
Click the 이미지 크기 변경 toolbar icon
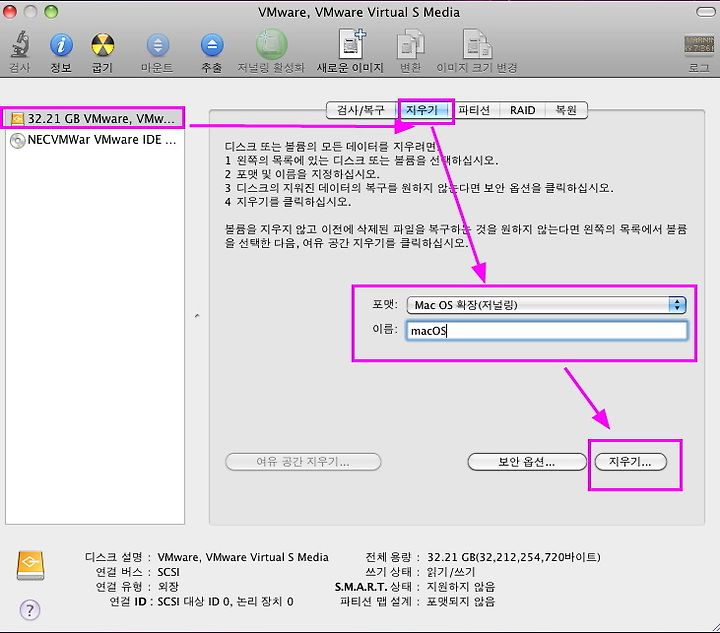[x=477, y=51]
